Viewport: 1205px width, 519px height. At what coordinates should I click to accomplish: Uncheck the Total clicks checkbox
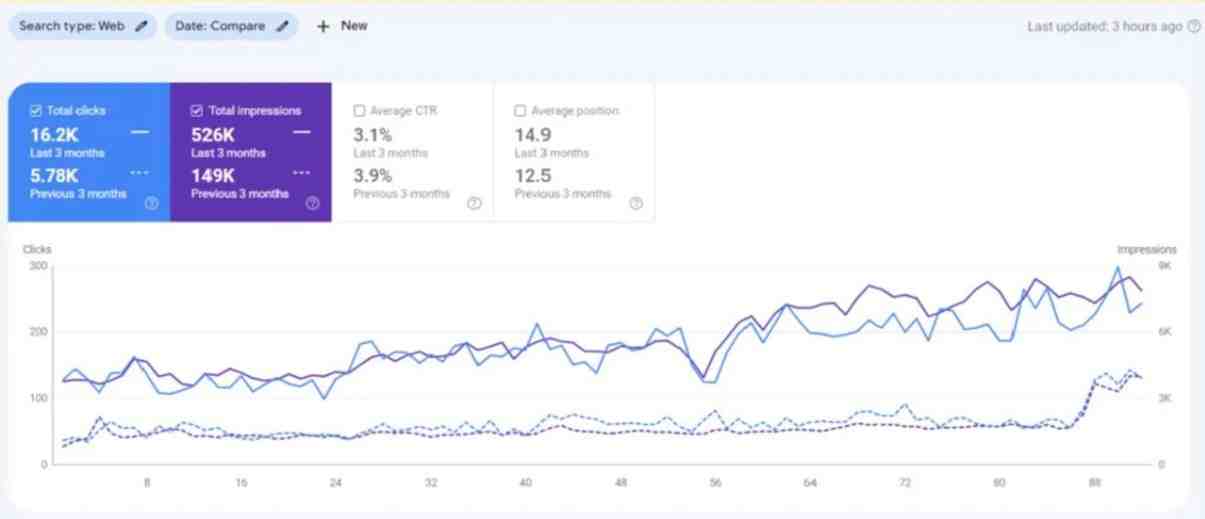[36, 111]
